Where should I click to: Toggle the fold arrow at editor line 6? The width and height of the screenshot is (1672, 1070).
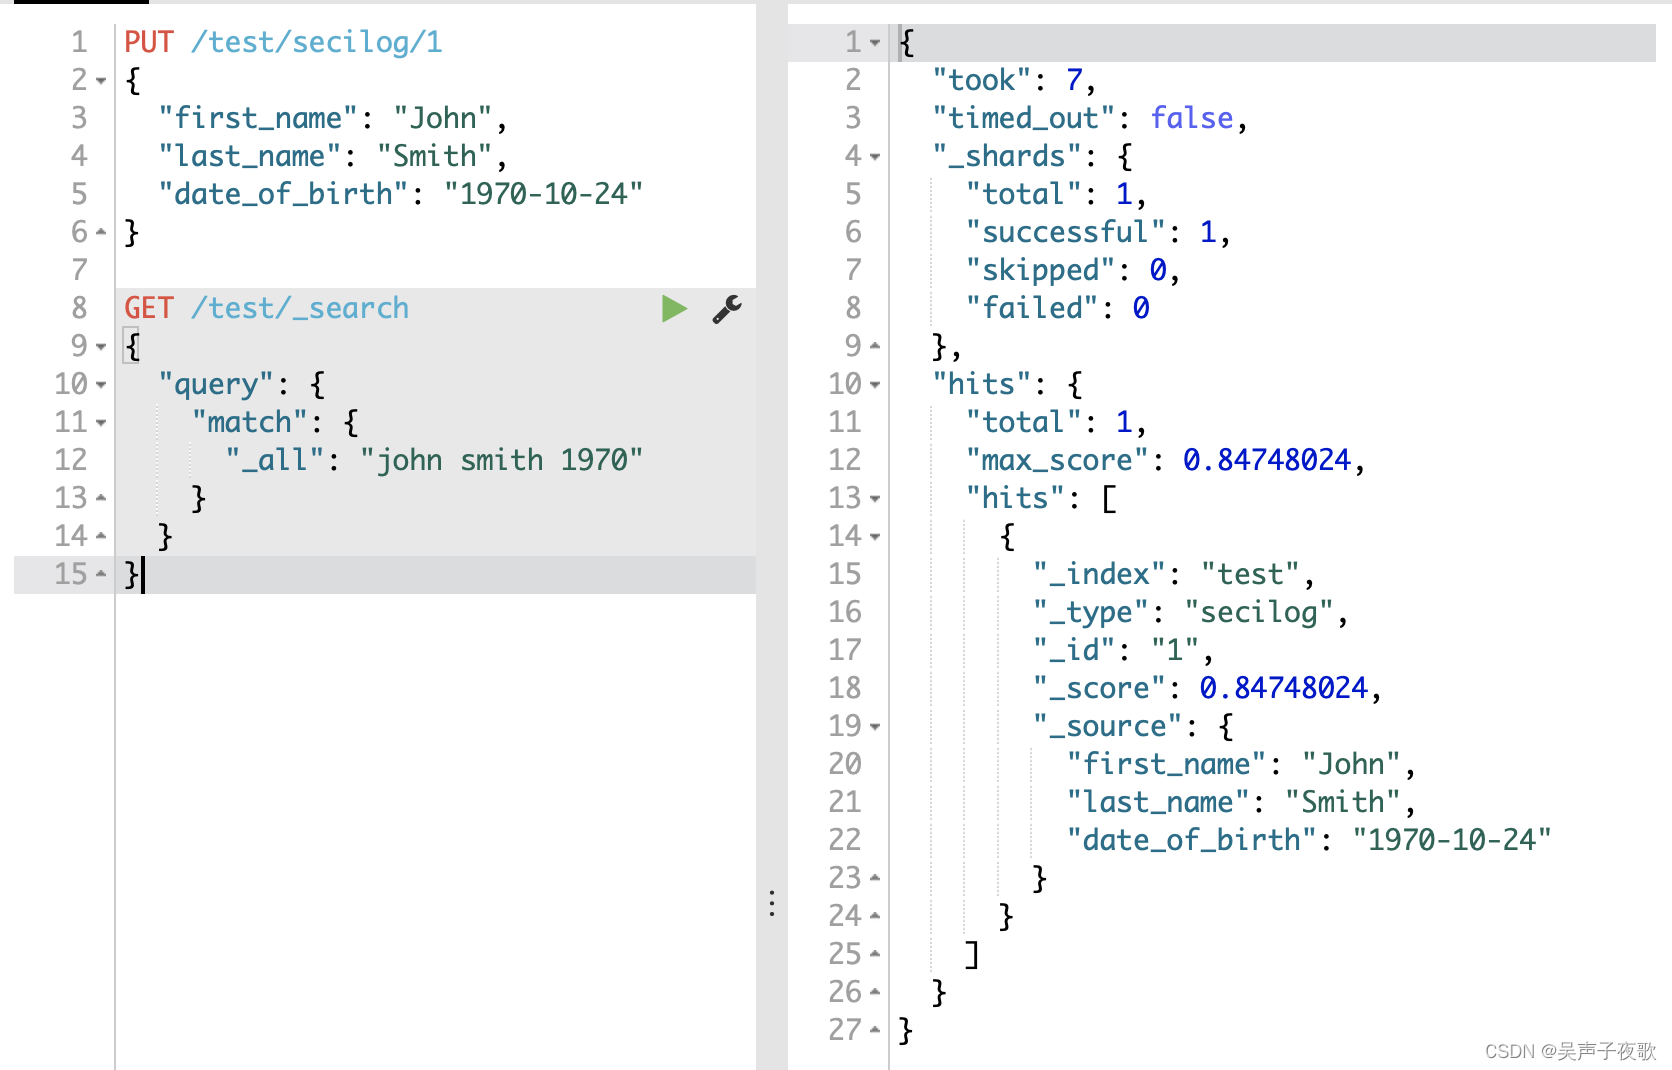pyautogui.click(x=101, y=233)
